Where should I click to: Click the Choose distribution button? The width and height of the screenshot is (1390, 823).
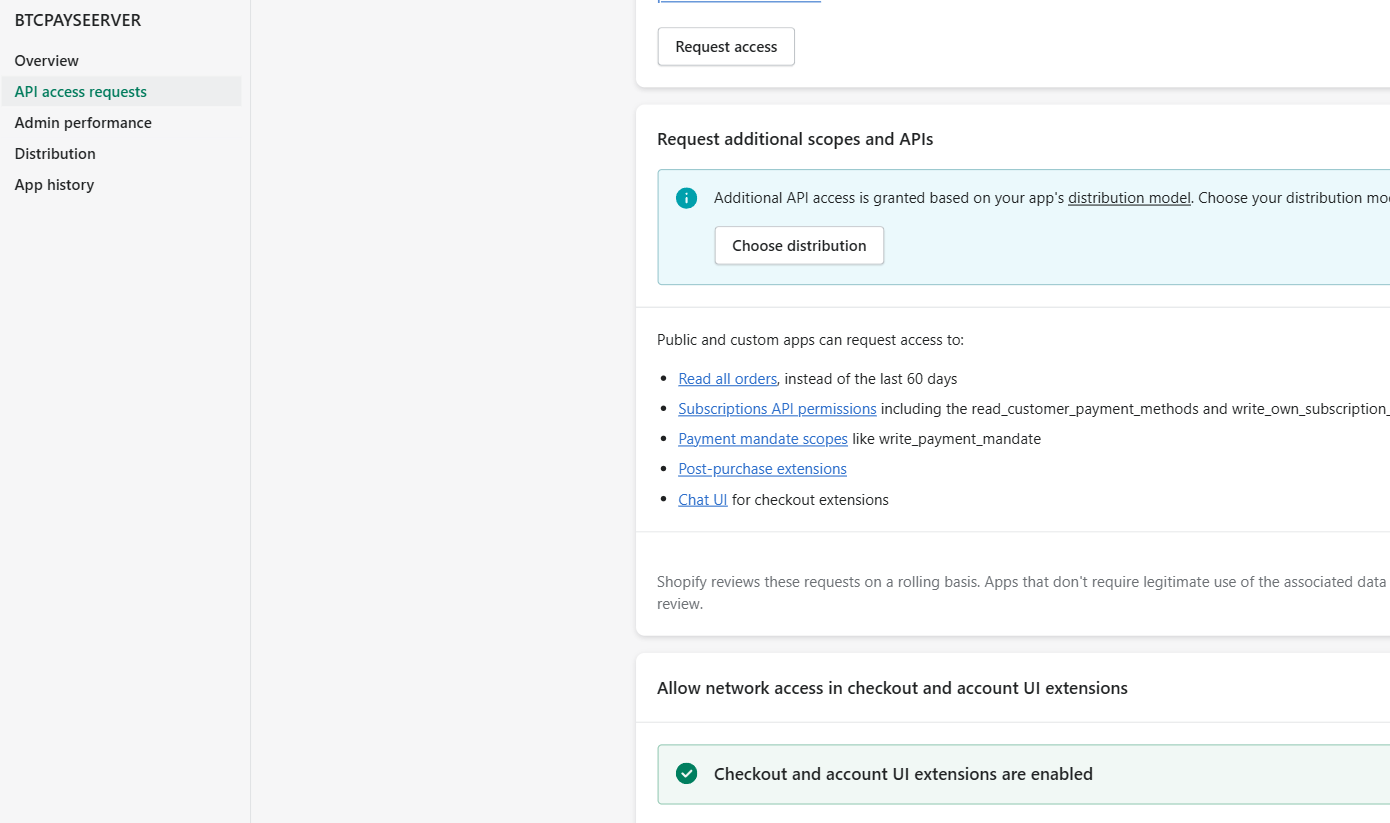[799, 246]
